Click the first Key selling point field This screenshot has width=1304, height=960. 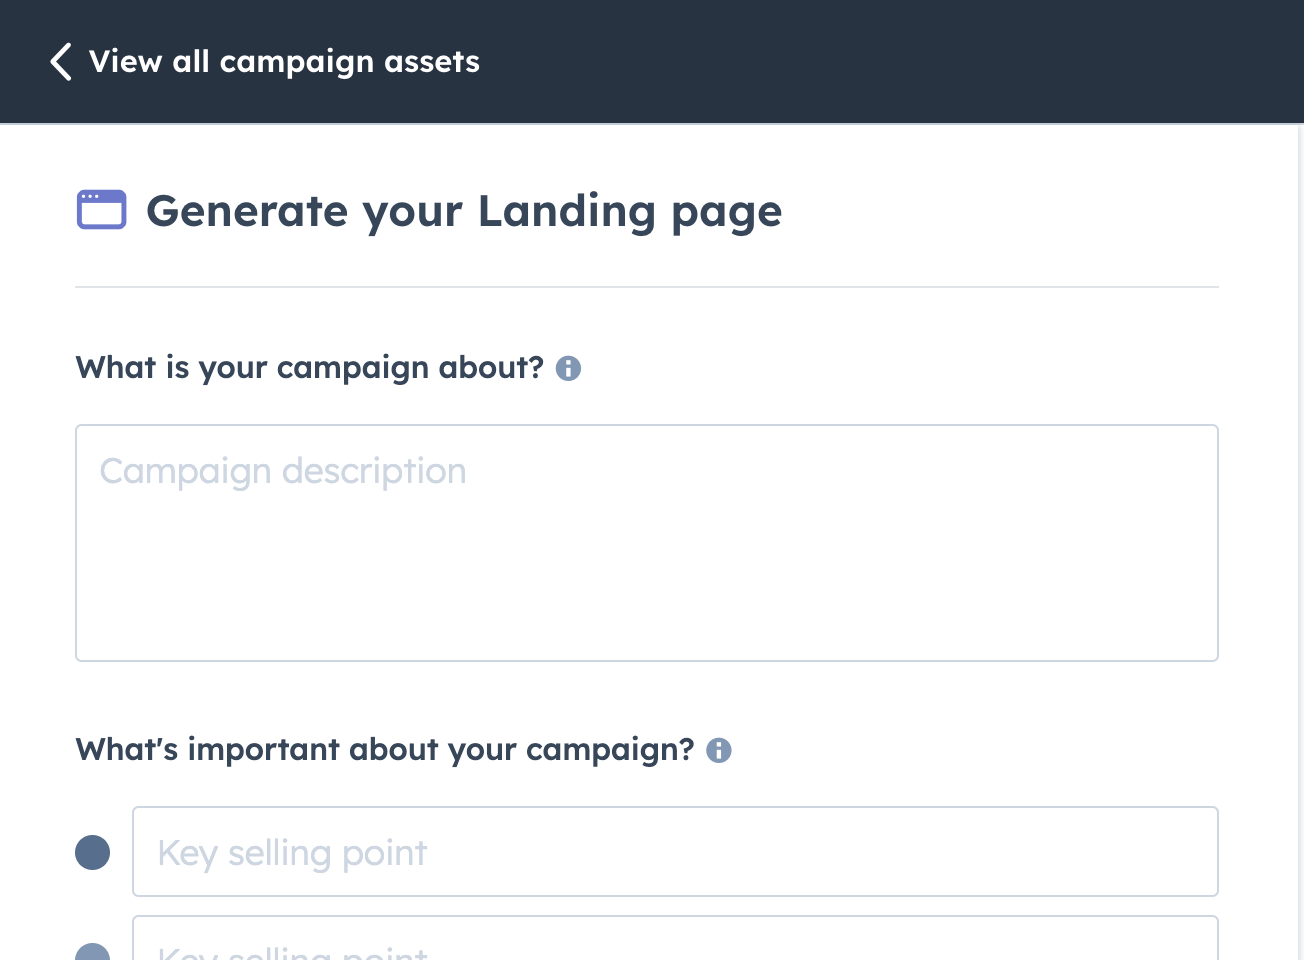point(675,851)
